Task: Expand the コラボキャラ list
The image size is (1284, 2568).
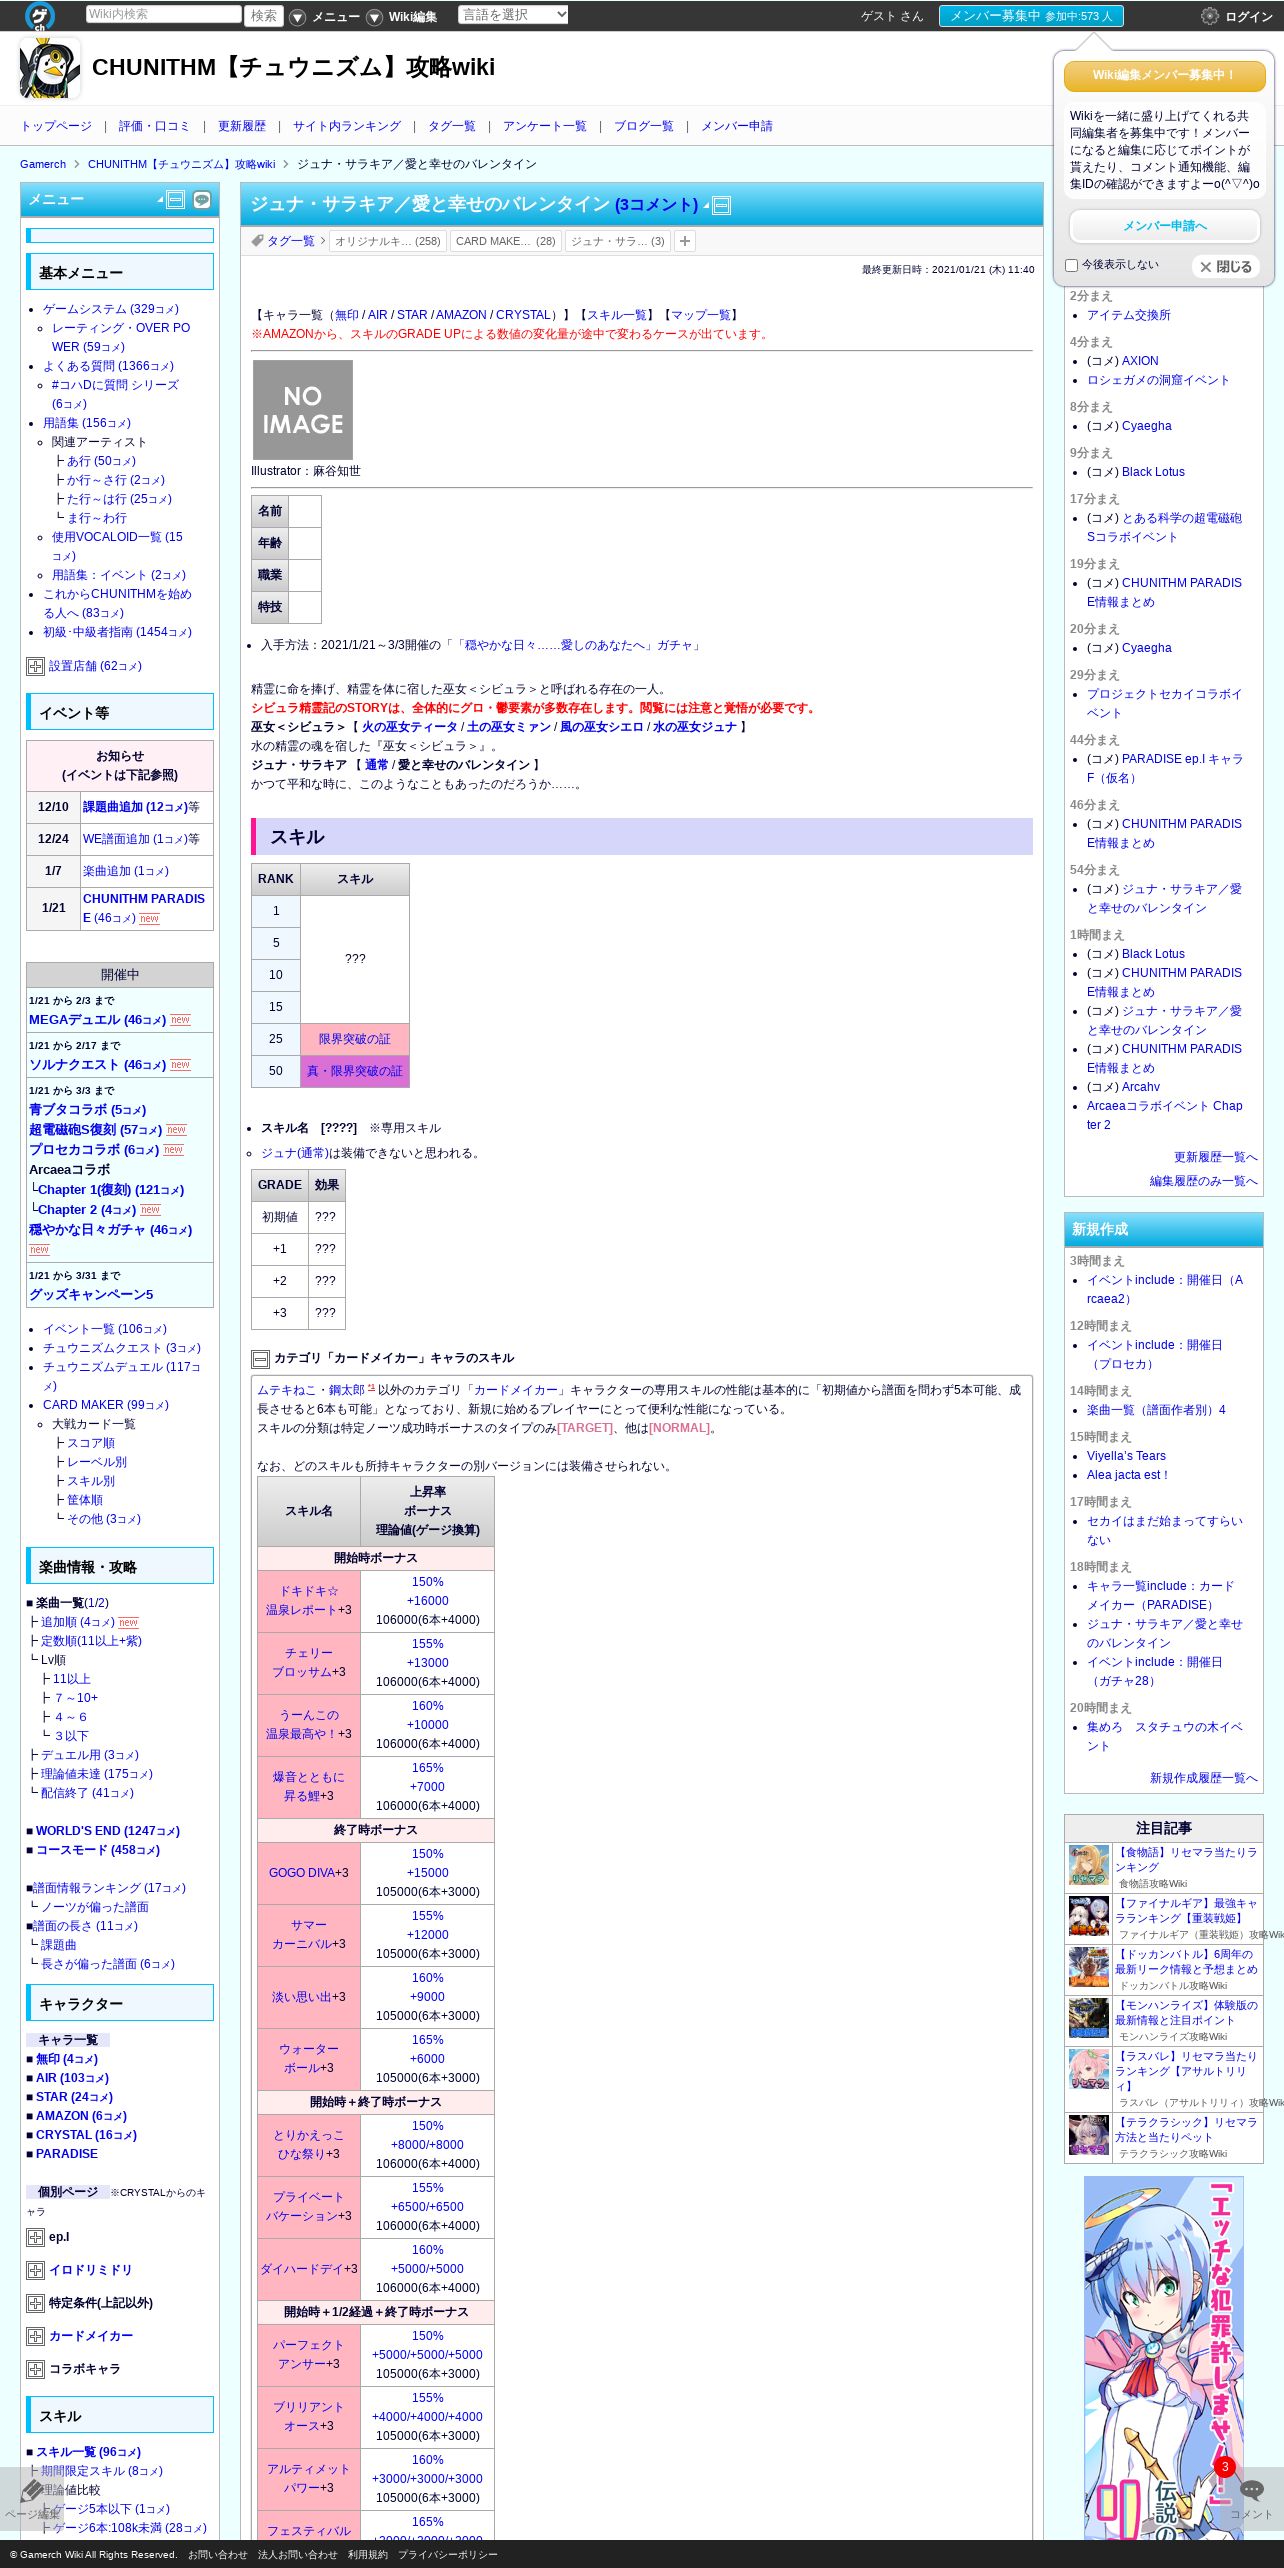Action: 35,2369
